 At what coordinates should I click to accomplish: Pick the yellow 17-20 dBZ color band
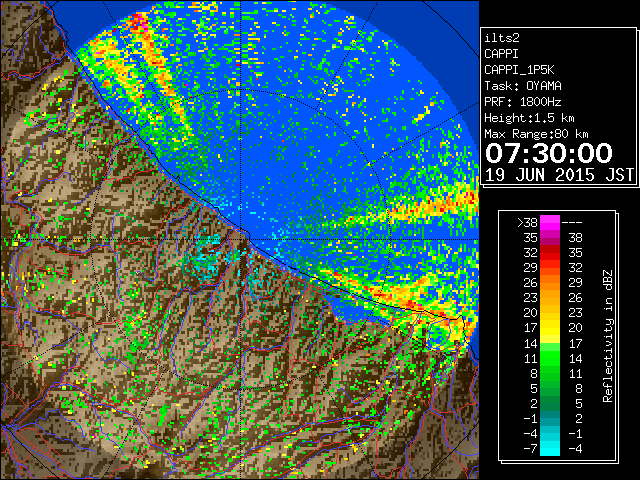(550, 328)
